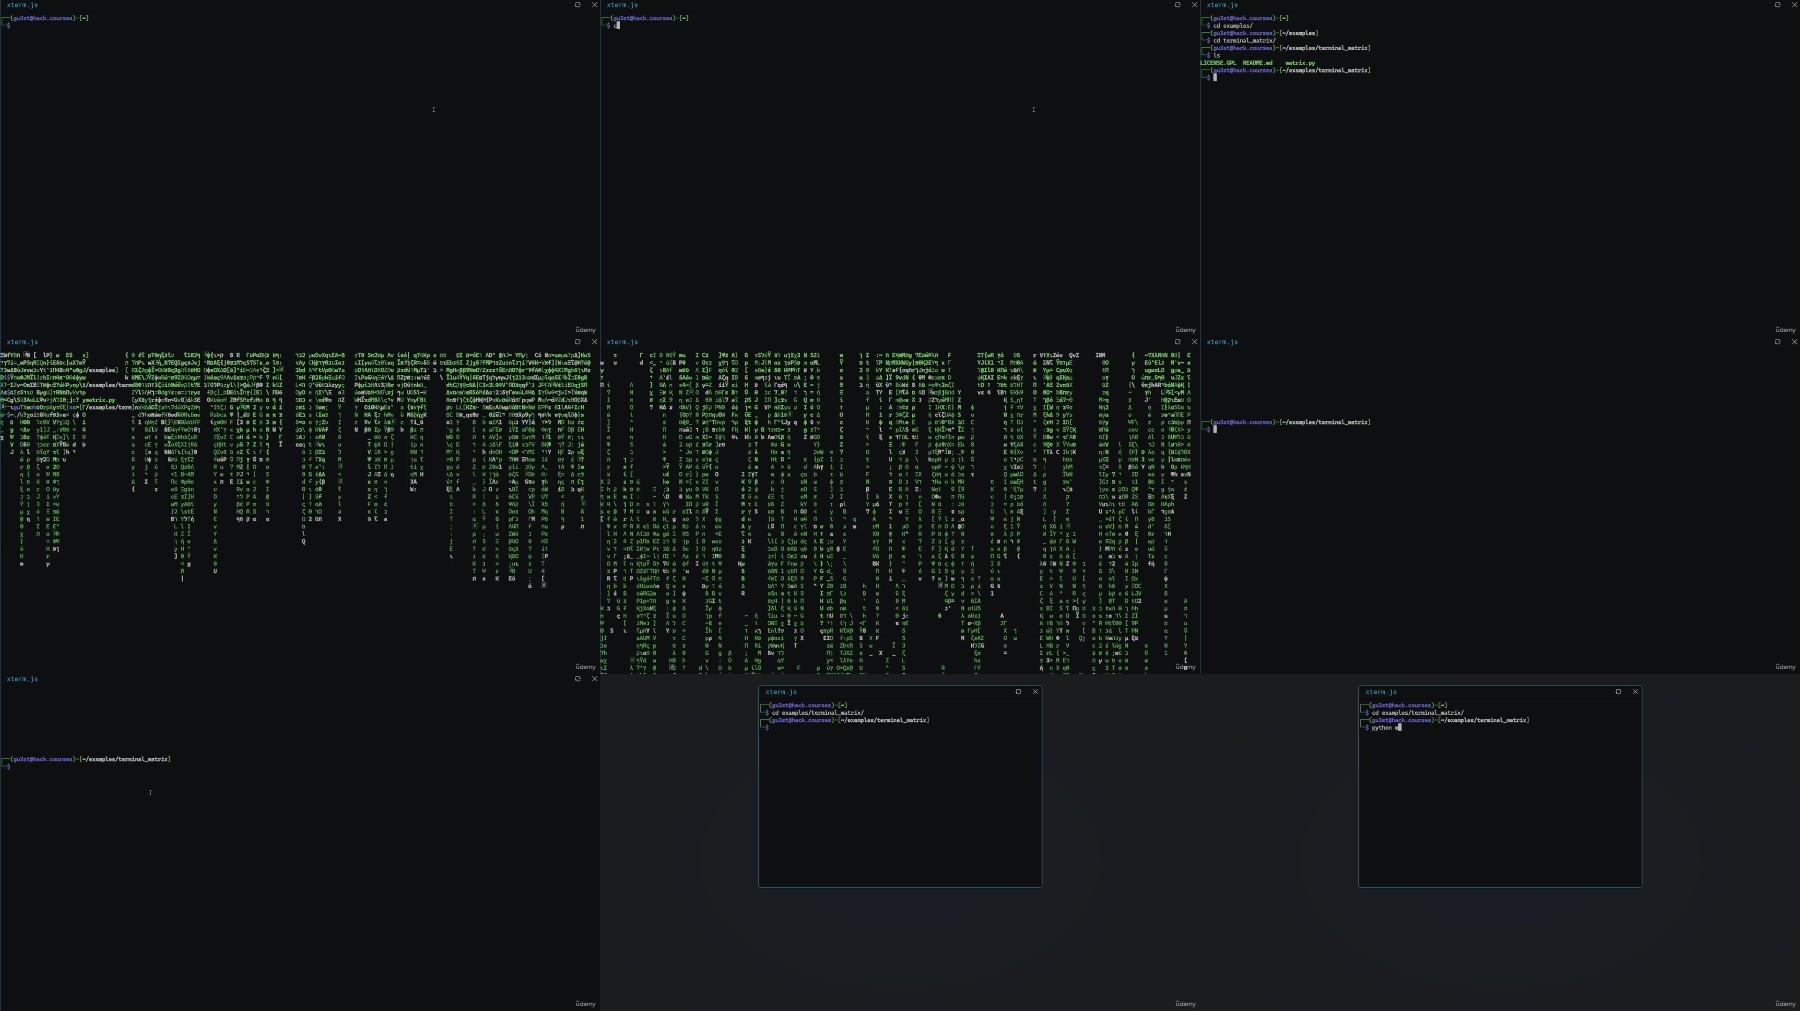Click the 'cd examples/terminal_matrix/' line in 'python m' window
Image resolution: width=1800 pixels, height=1011 pixels.
(x=1417, y=713)
